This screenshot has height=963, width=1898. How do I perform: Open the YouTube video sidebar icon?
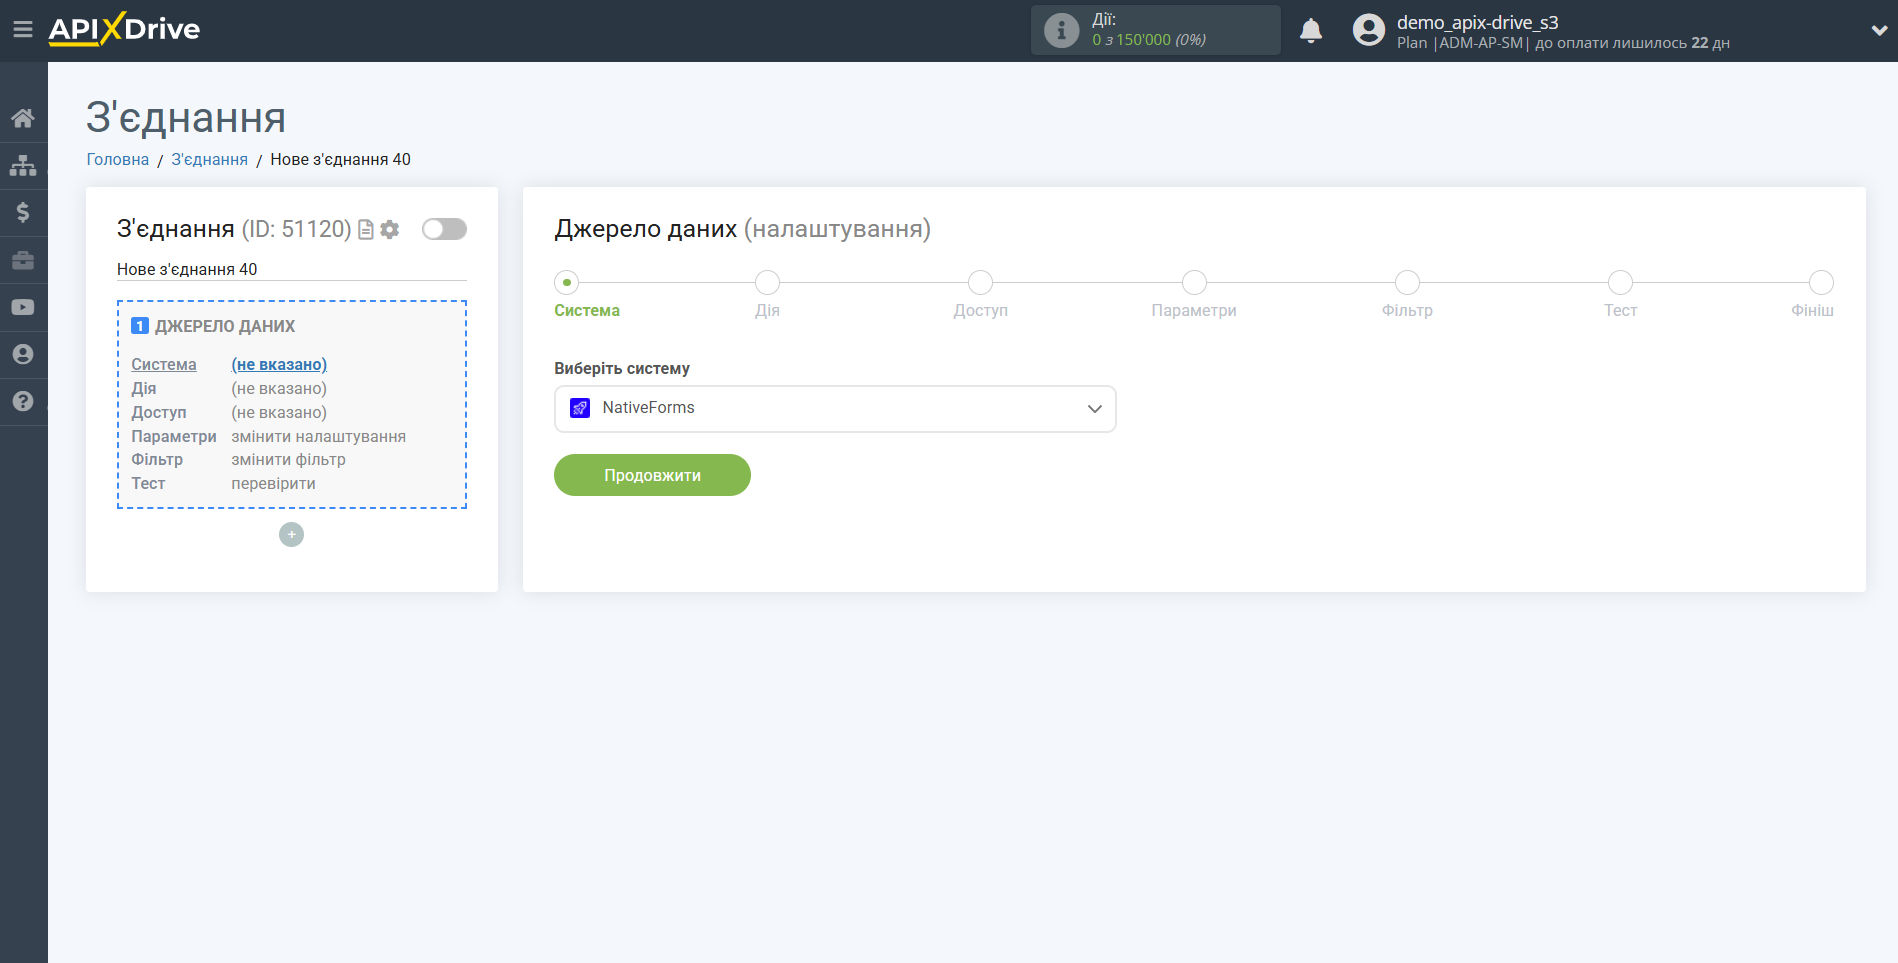(x=23, y=307)
